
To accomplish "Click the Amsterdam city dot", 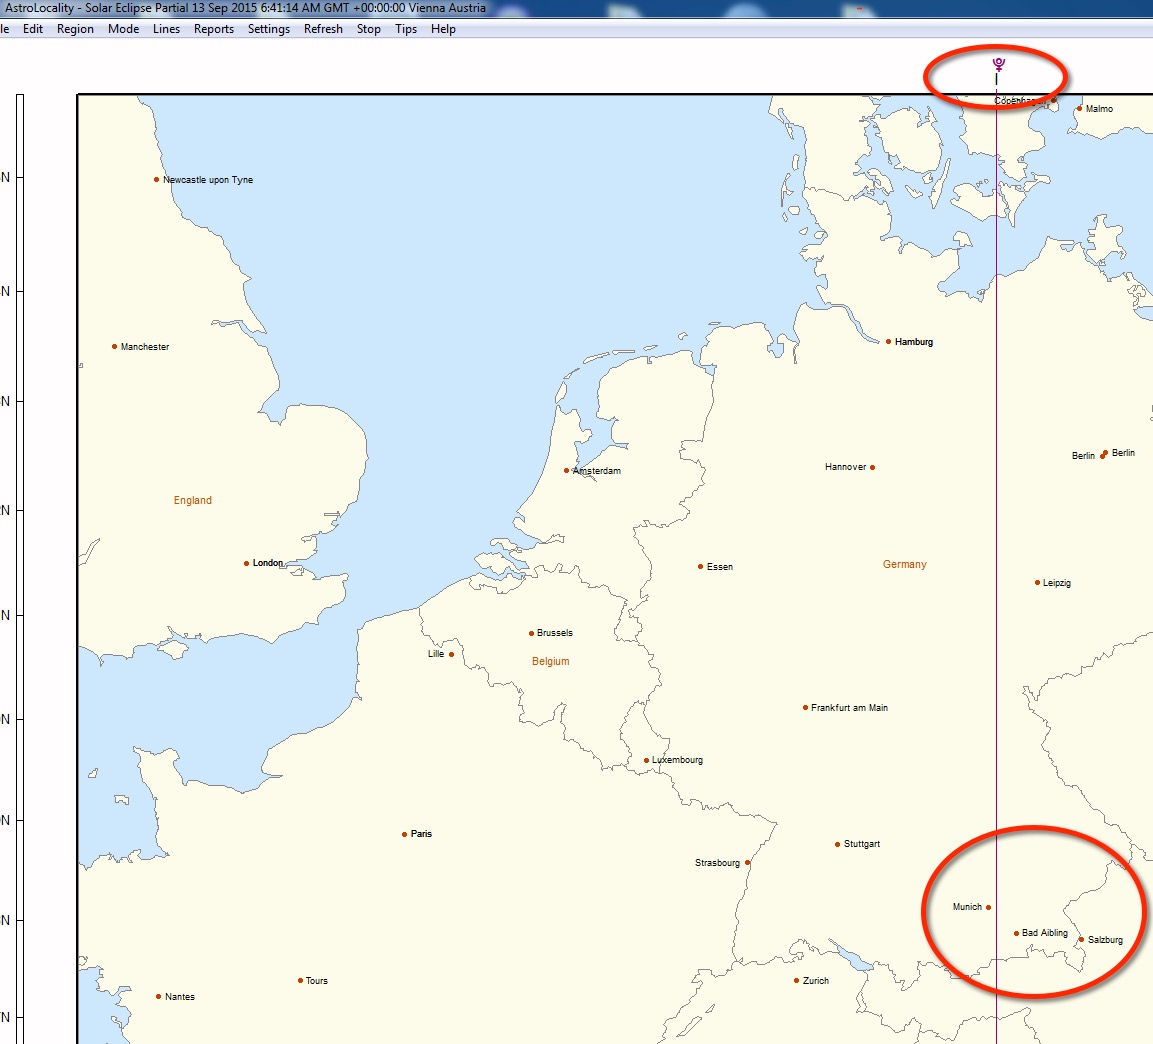I will pyautogui.click(x=566, y=470).
